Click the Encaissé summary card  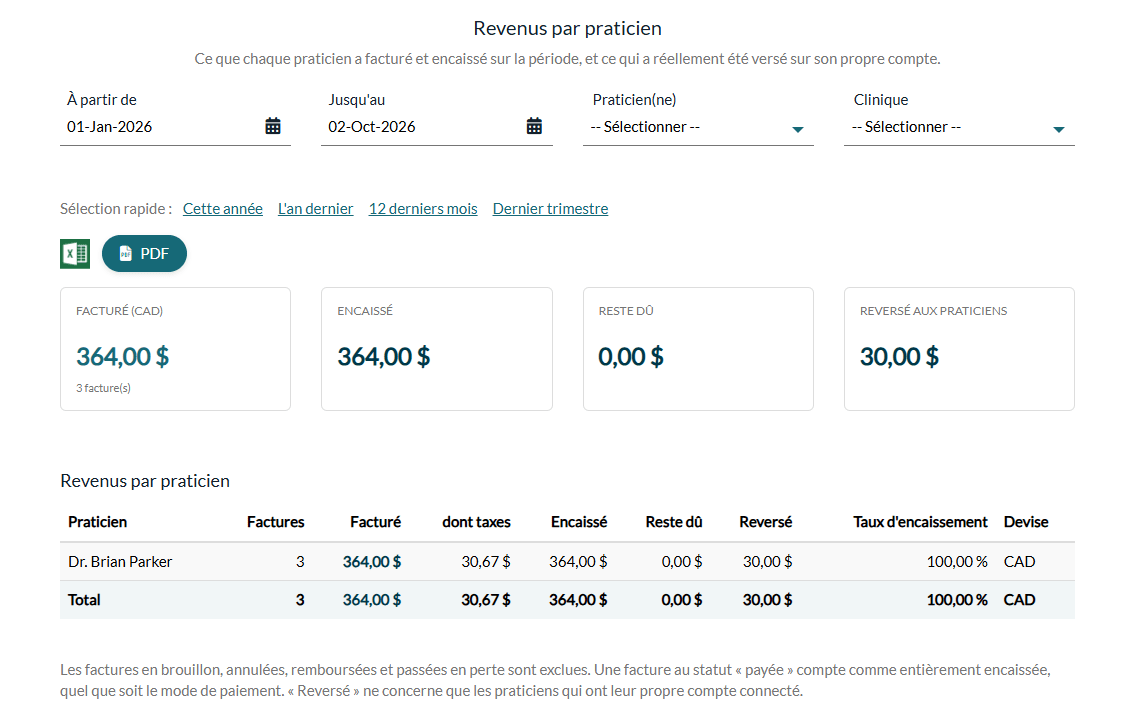click(436, 349)
